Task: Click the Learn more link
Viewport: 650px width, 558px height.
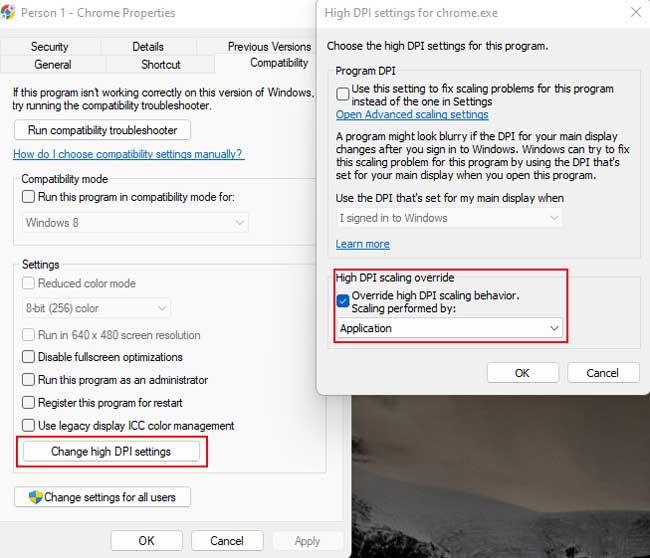Action: (363, 244)
